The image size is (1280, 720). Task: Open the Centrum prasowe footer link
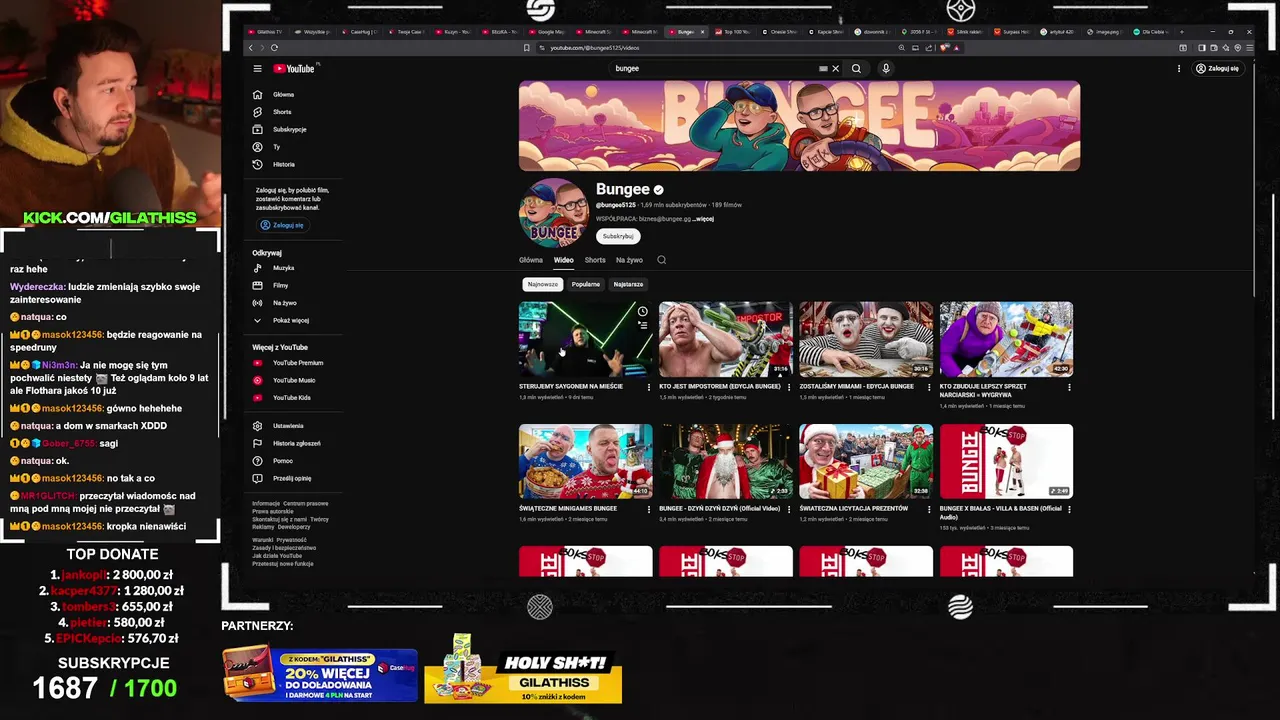point(306,504)
